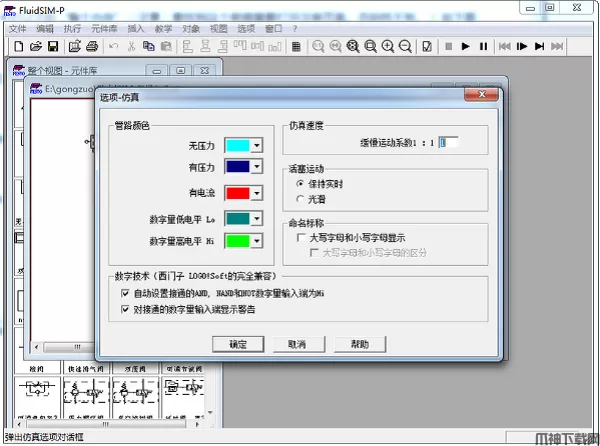
Task: Open the ? help menu
Action: pyautogui.click(x=295, y=29)
